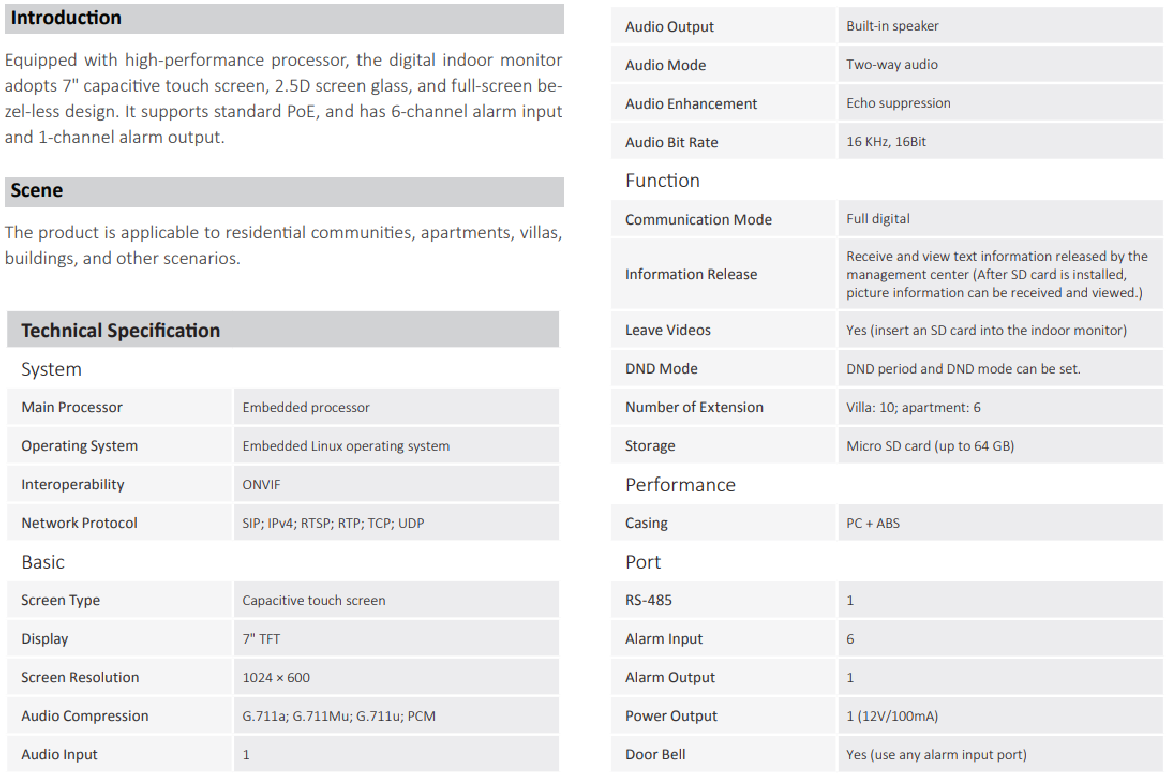Click the DND Mode row label
This screenshot has height=776, width=1166.
tap(661, 369)
